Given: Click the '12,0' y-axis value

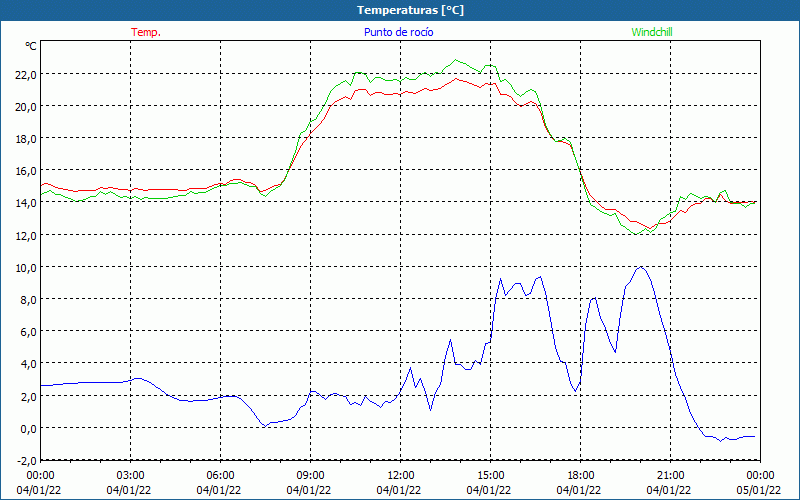Looking at the screenshot, I should point(26,235).
